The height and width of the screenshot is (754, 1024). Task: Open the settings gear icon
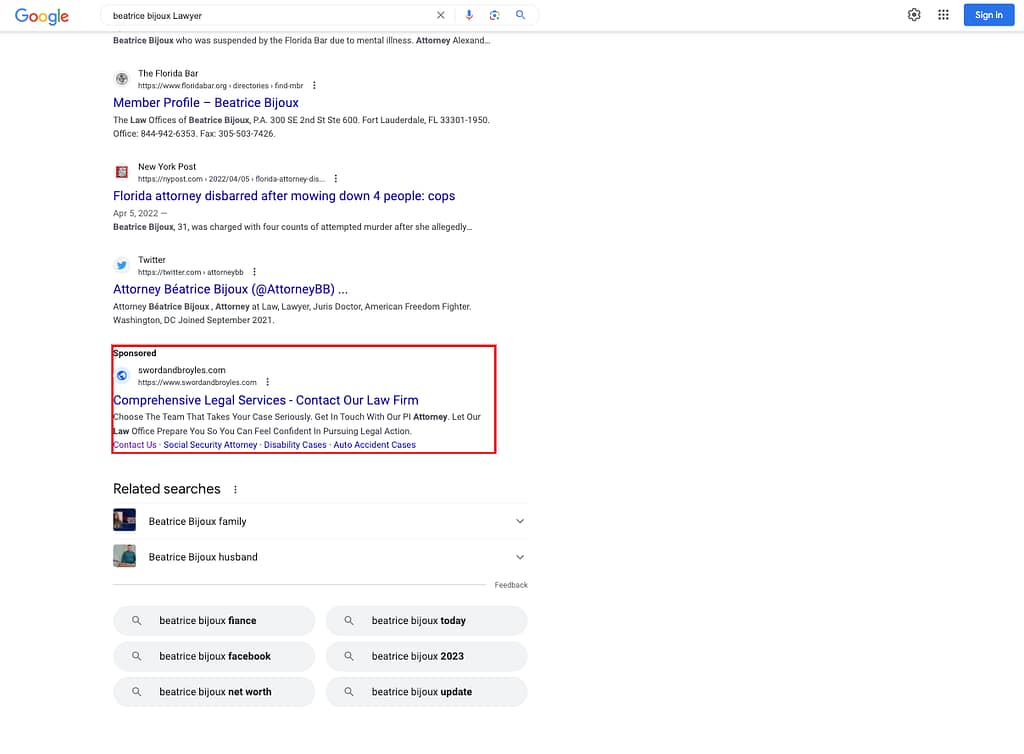pyautogui.click(x=914, y=15)
